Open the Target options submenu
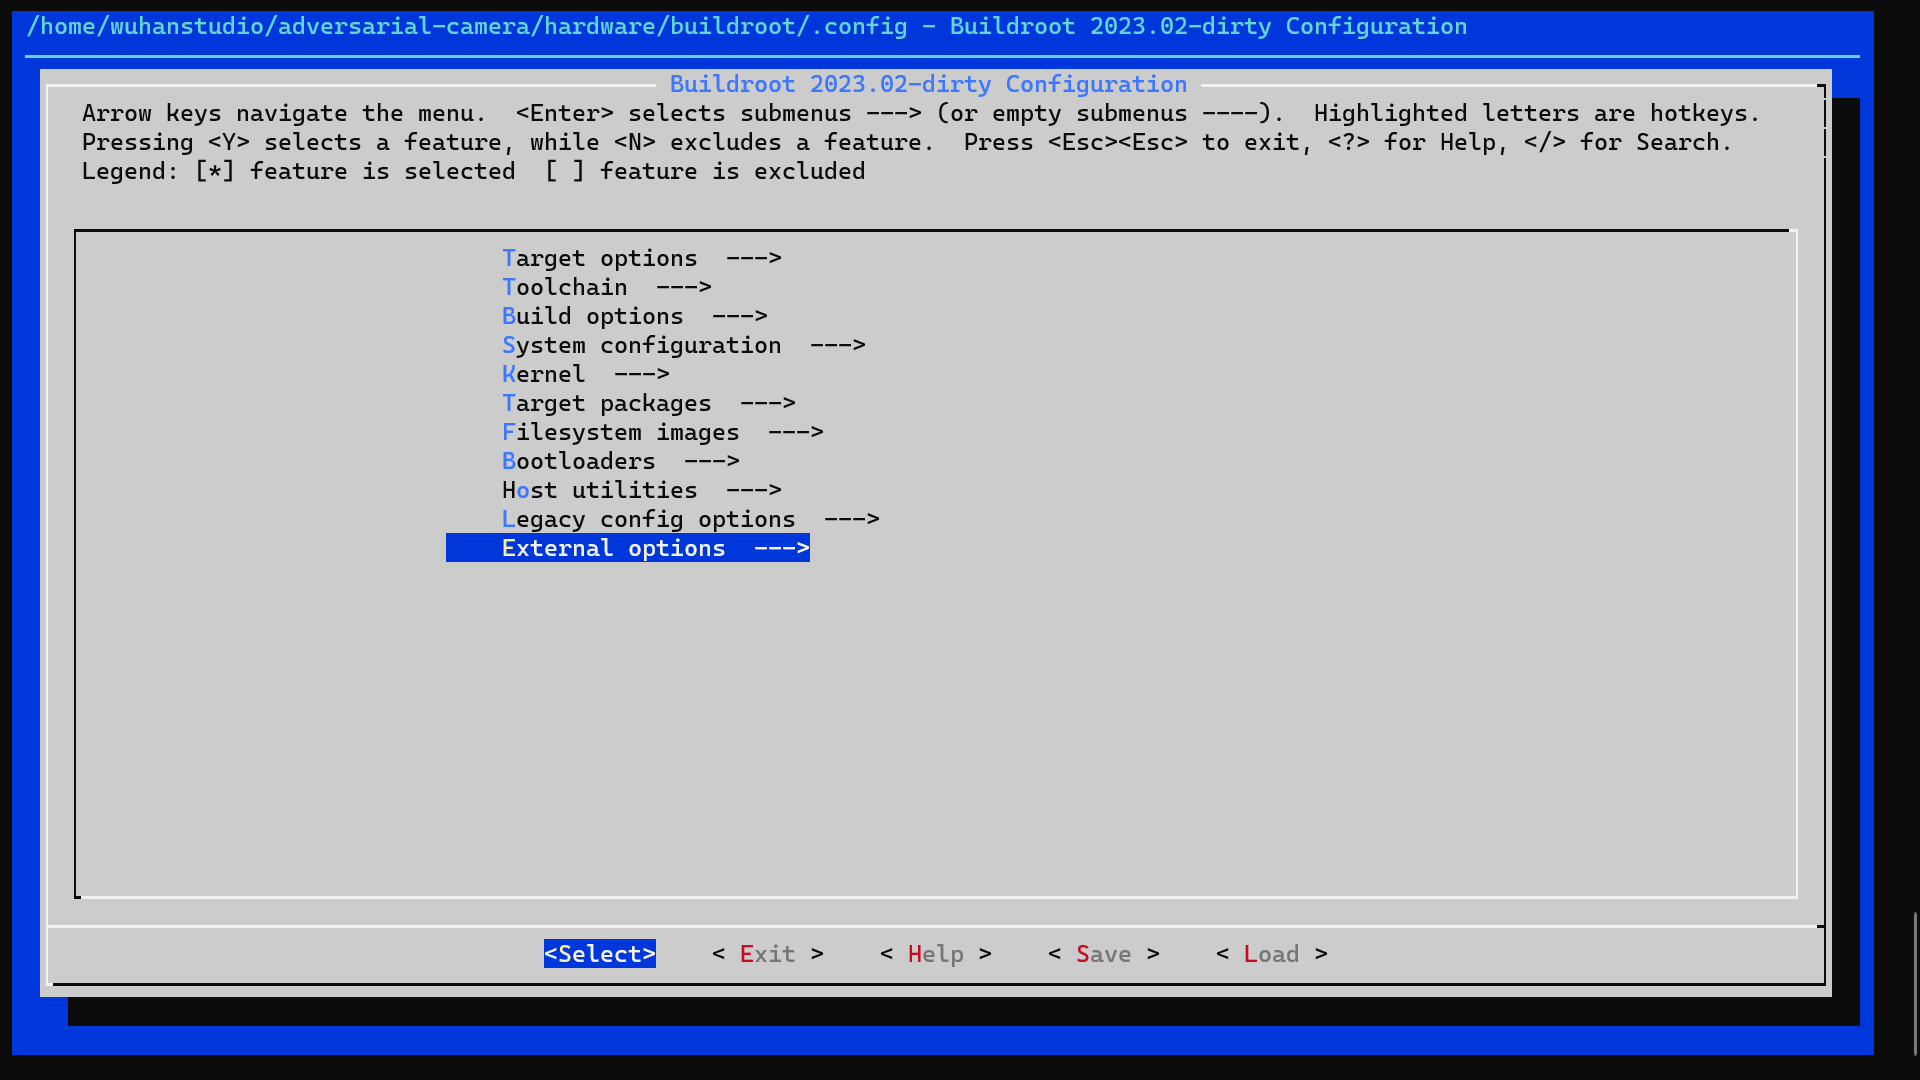 click(x=600, y=258)
